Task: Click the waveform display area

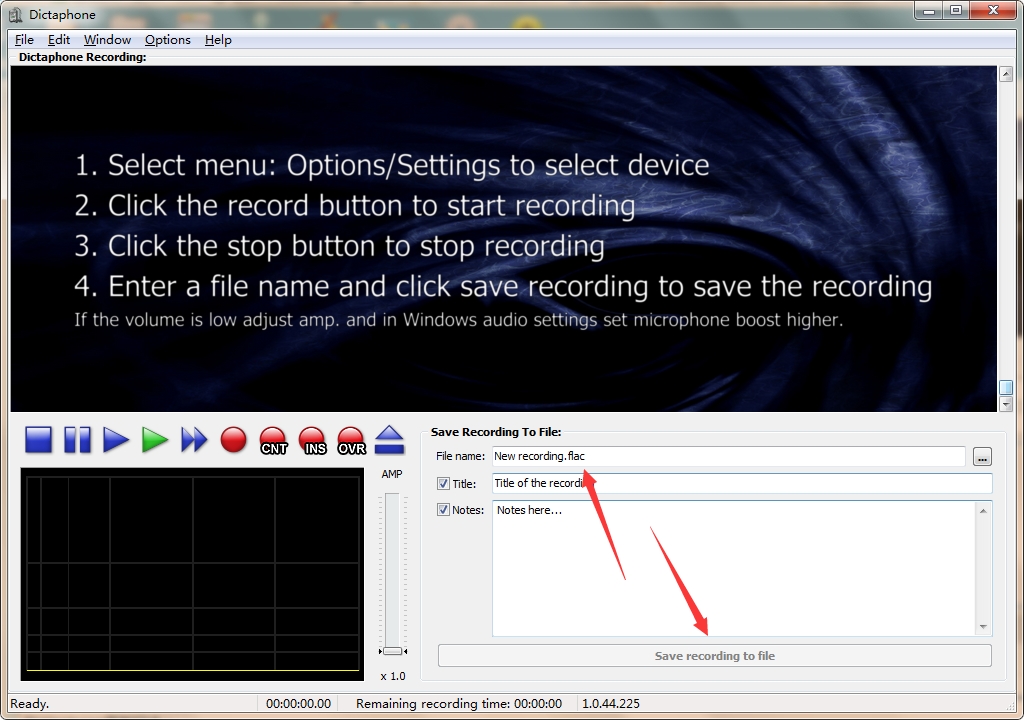Action: (192, 574)
